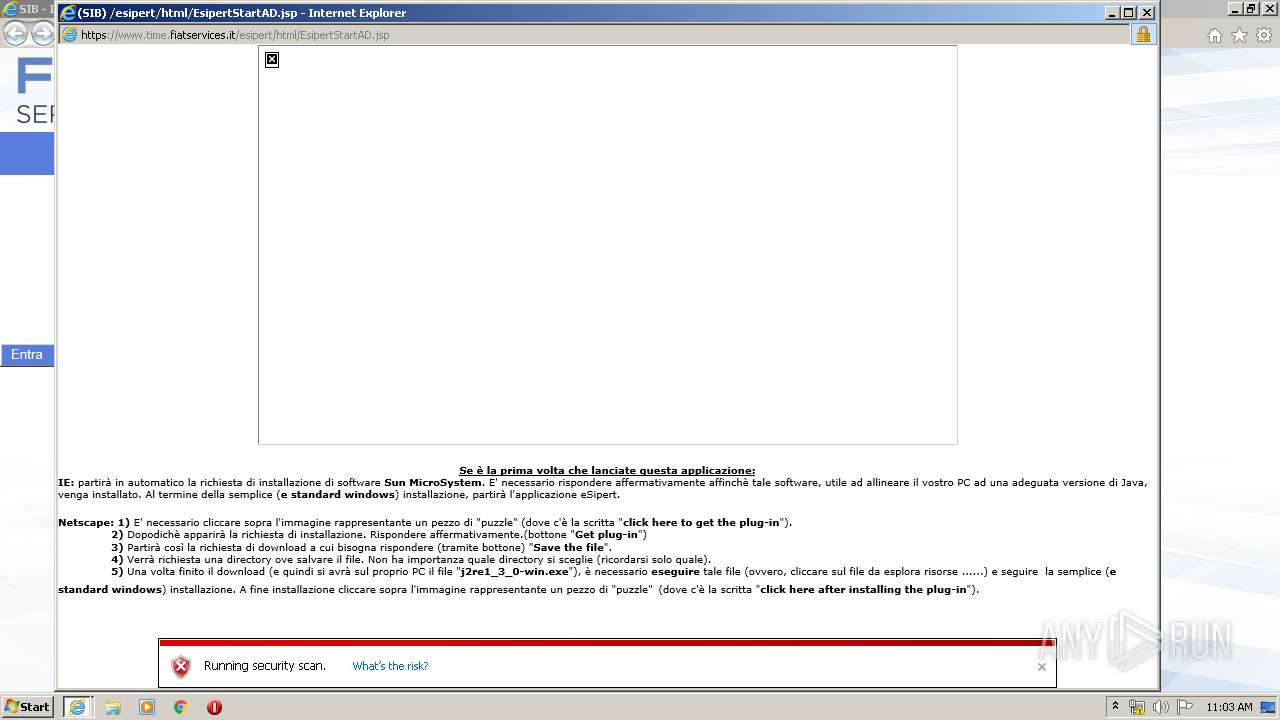Viewport: 1280px width, 720px height.
Task: Click 'click here after installing the plug-in' text
Action: [863, 589]
